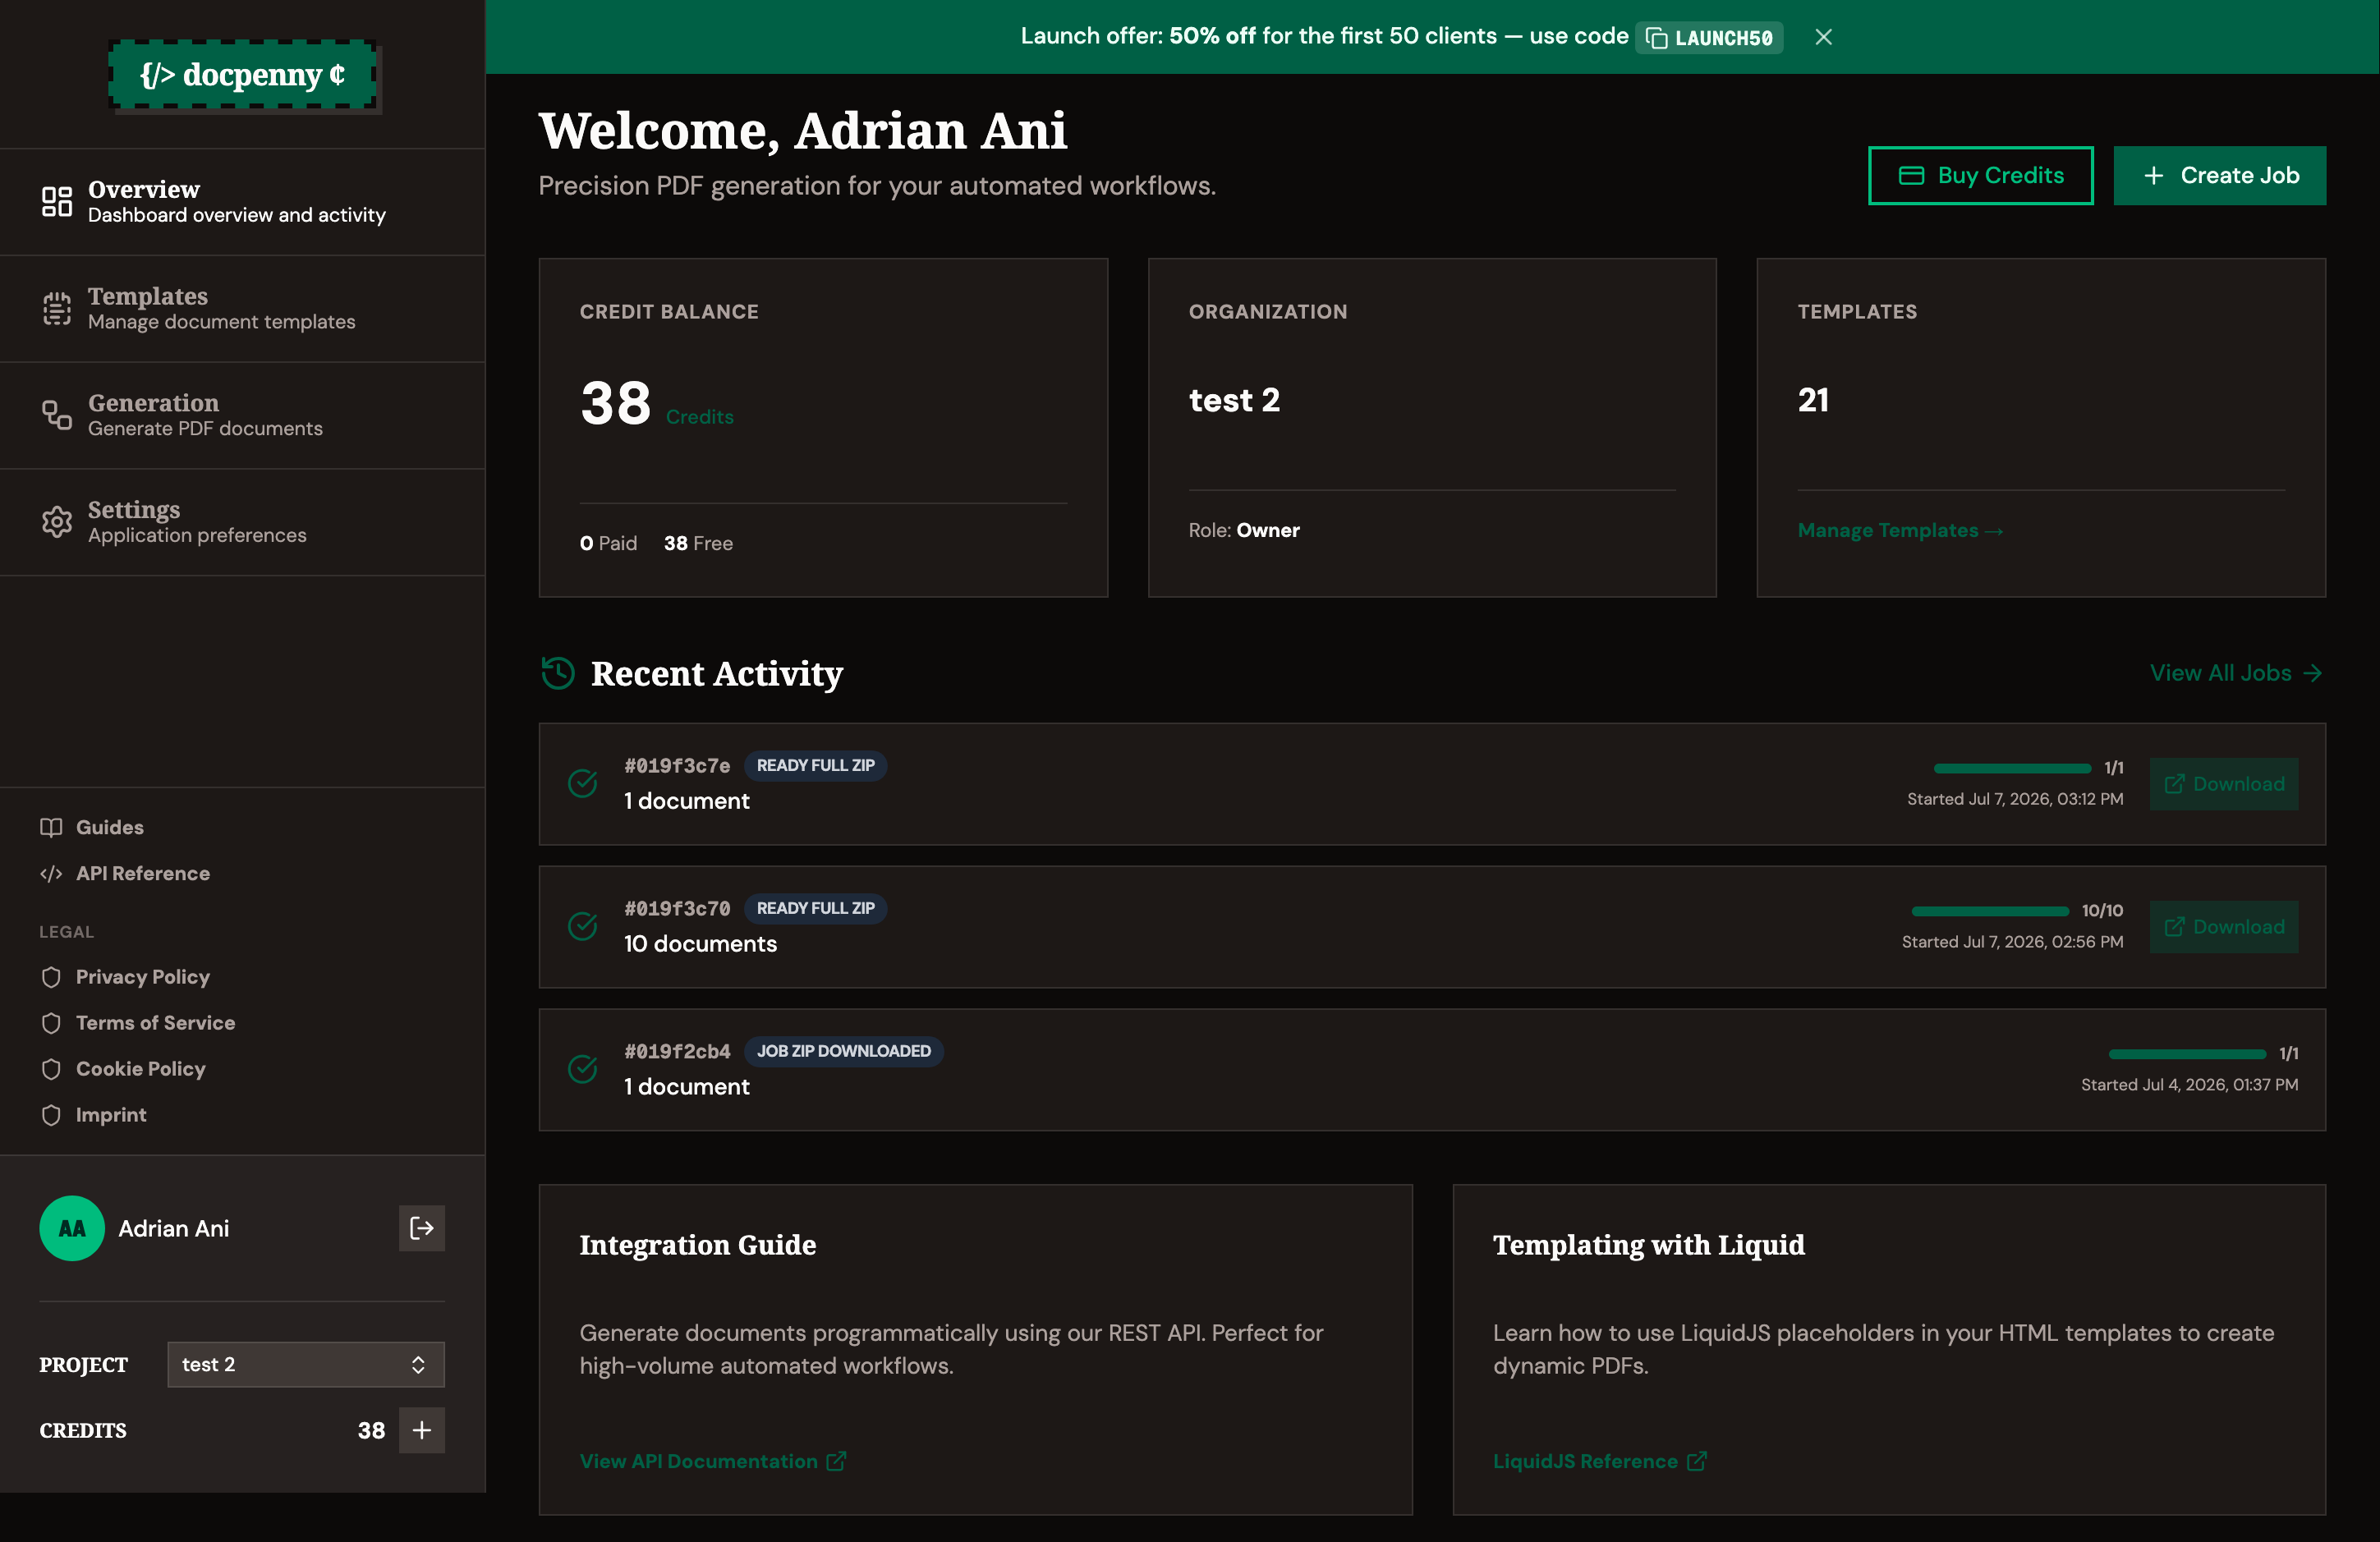Click the templates count "21"

coord(1813,400)
